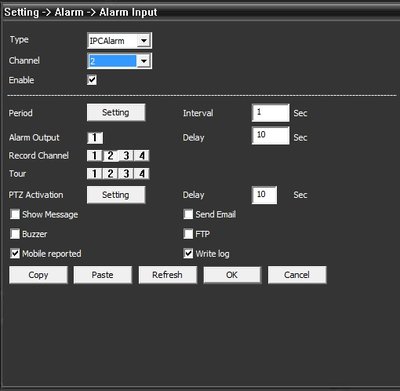400x391 pixels.
Task: Toggle Record Channel 1
Action: pos(95,156)
